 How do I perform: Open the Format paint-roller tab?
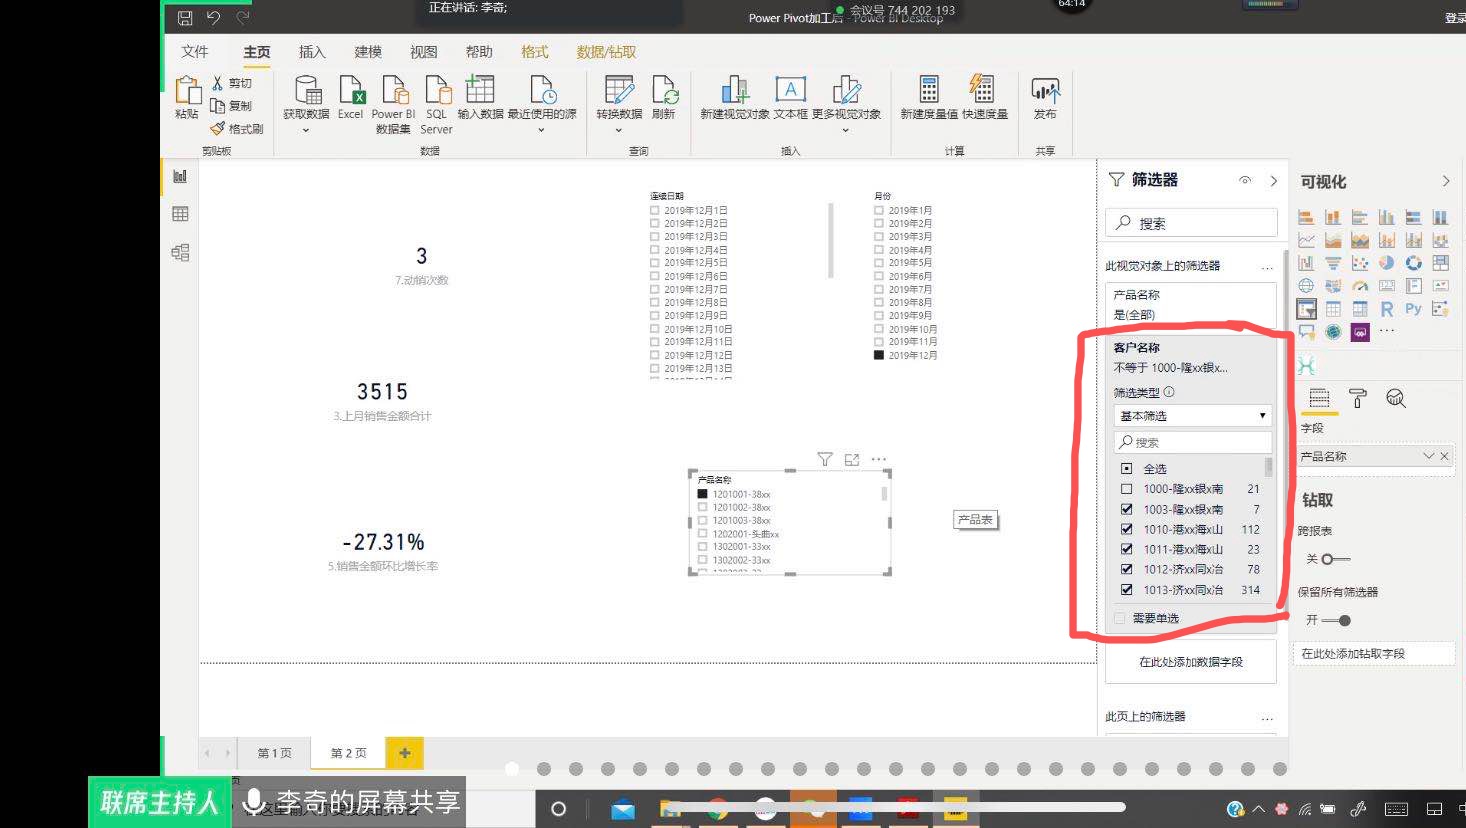pos(1357,399)
